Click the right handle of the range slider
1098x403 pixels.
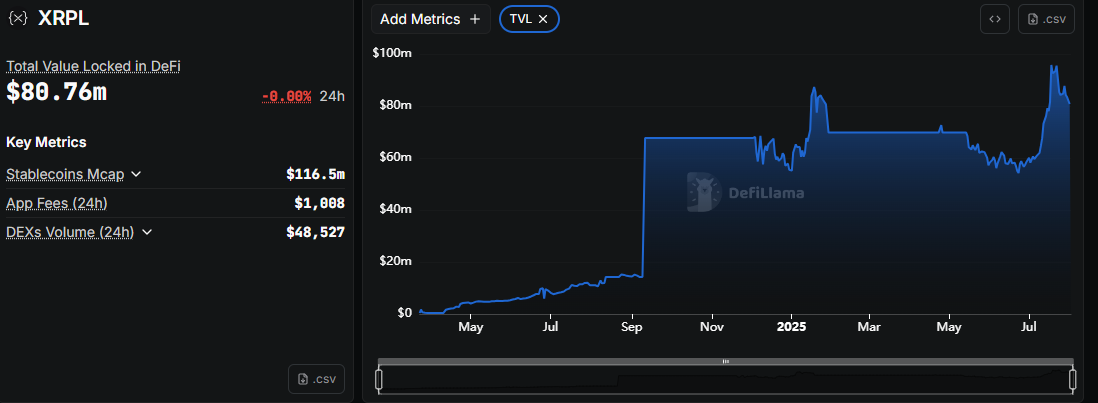[x=1073, y=379]
